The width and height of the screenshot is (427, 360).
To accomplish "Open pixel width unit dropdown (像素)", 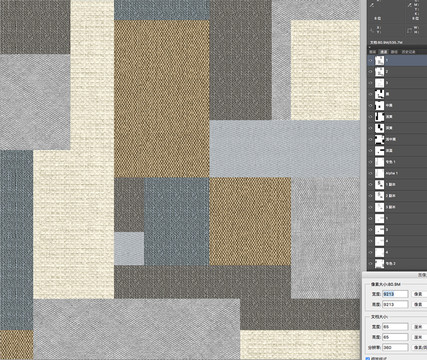I will tap(419, 294).
